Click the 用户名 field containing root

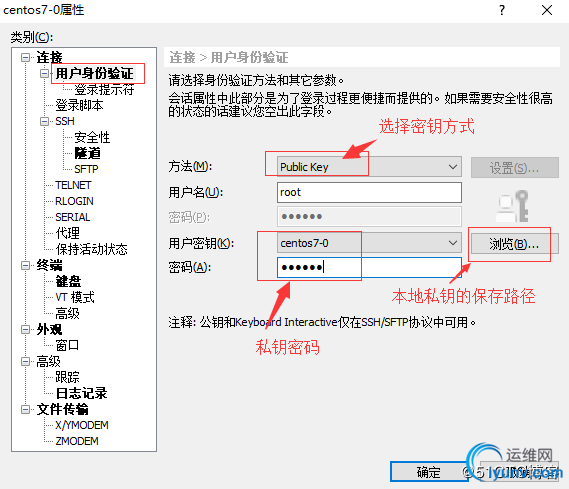pos(369,192)
